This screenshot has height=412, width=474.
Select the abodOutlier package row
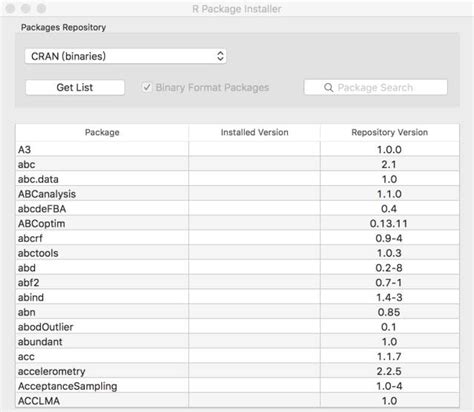click(x=237, y=327)
